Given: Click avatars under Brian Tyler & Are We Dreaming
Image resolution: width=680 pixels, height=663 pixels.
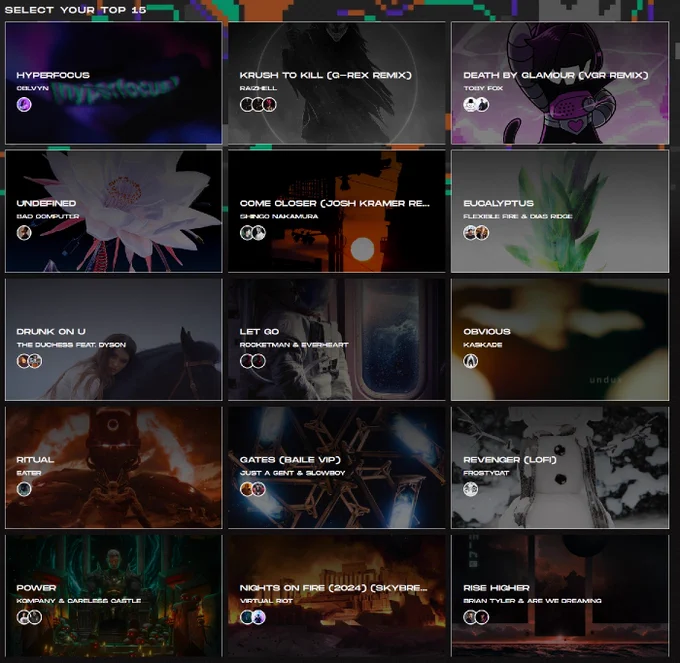Looking at the screenshot, I should point(476,617).
